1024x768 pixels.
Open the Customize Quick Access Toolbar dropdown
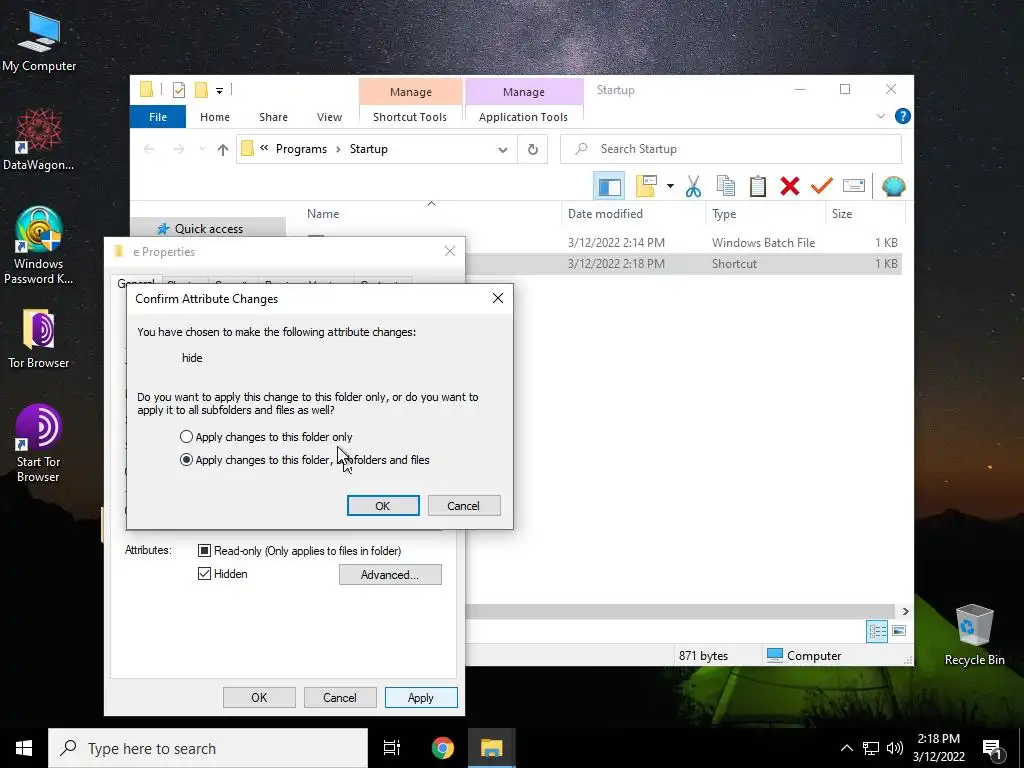[x=219, y=91]
